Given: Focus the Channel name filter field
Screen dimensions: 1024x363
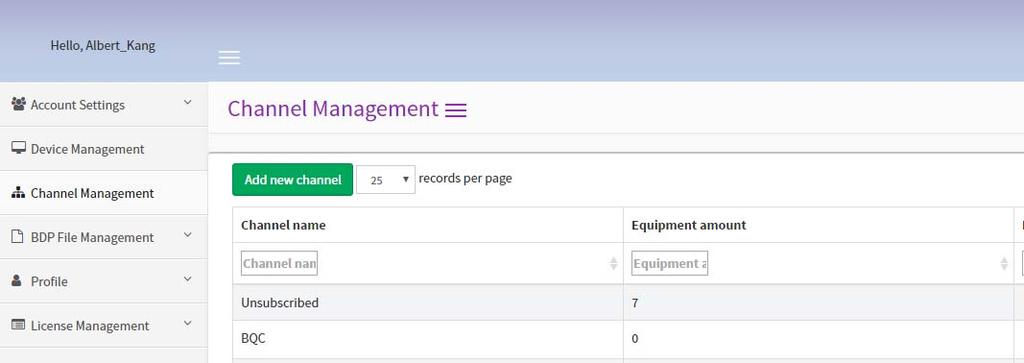Looking at the screenshot, I should point(280,264).
